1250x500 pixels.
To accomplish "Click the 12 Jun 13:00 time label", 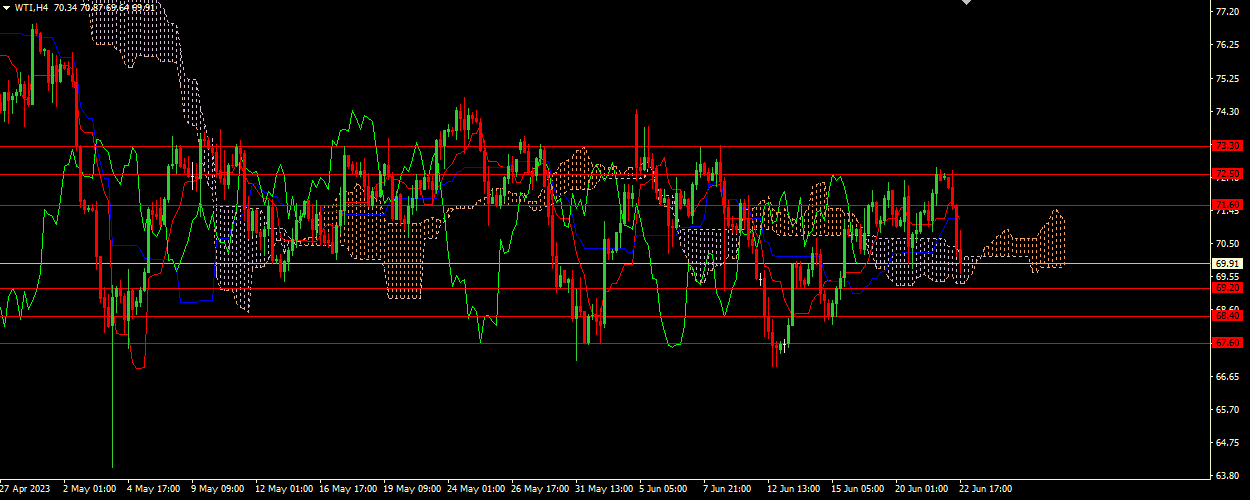I will click(x=795, y=489).
